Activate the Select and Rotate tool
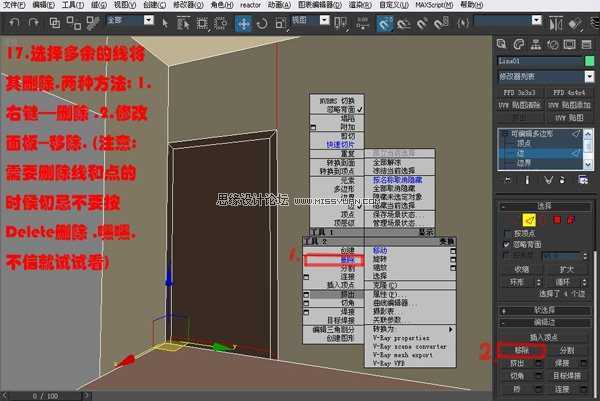The height and width of the screenshot is (401, 600). (x=262, y=23)
